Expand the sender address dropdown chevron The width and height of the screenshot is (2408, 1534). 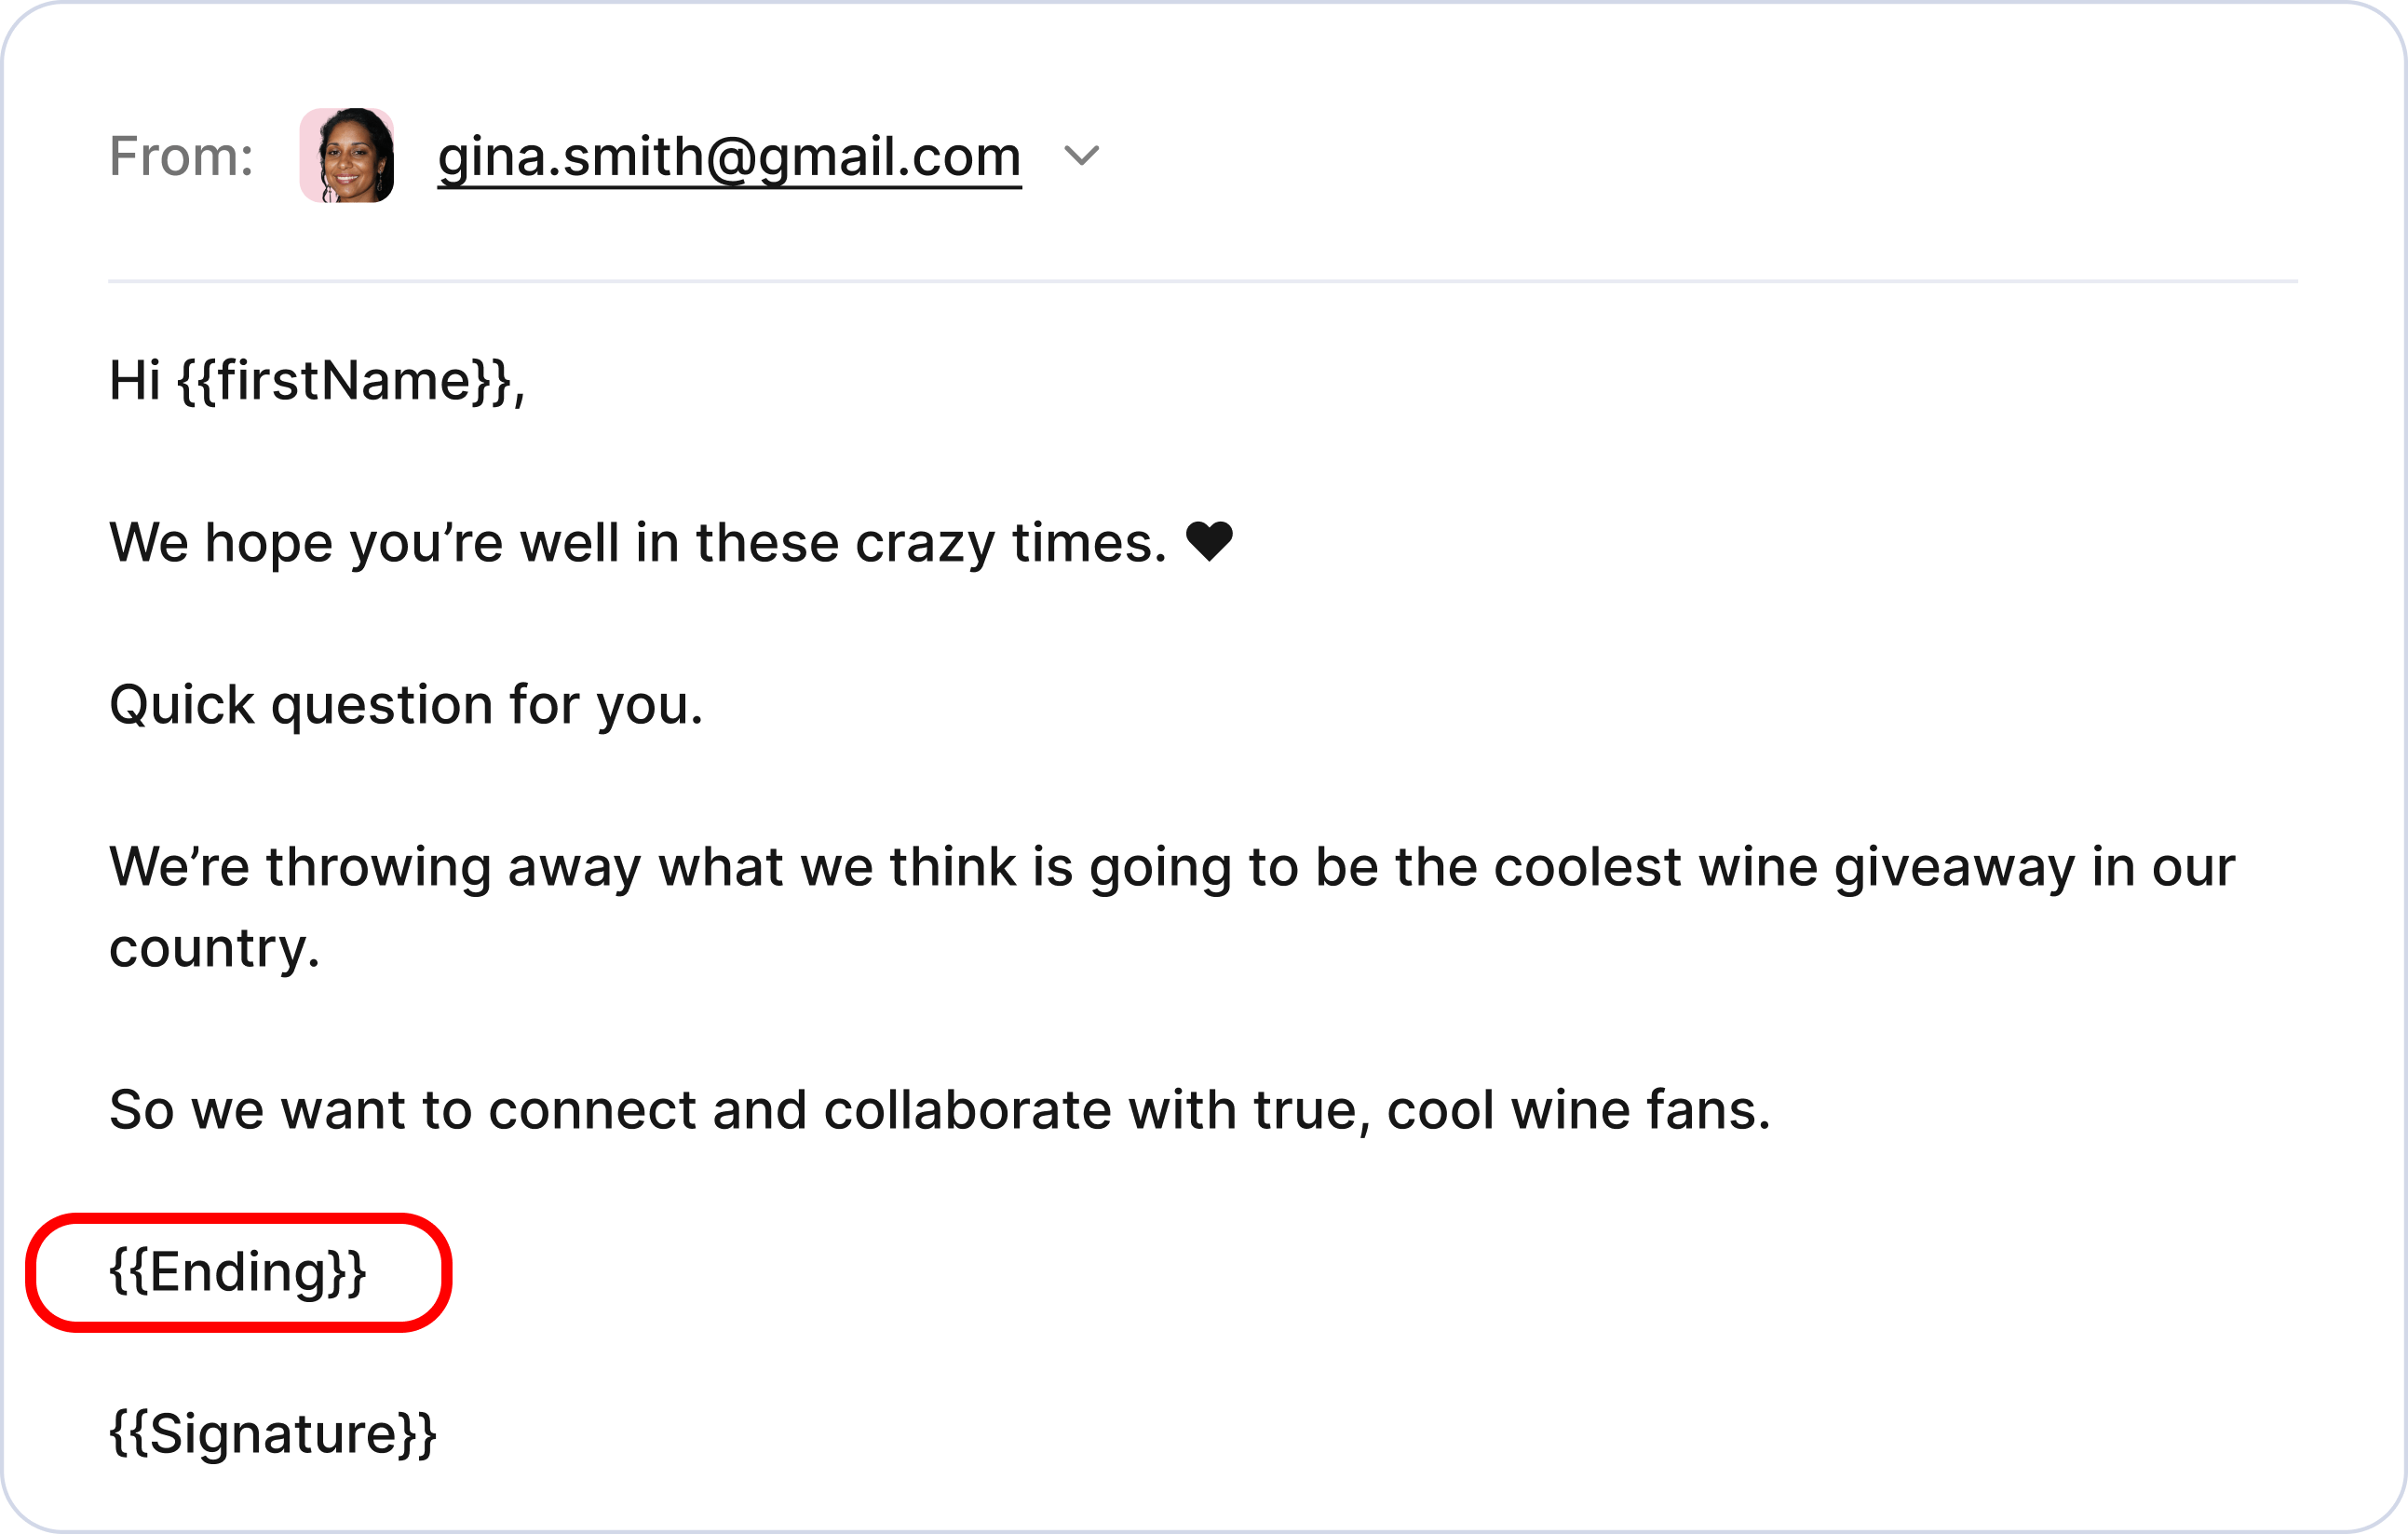[x=1081, y=156]
